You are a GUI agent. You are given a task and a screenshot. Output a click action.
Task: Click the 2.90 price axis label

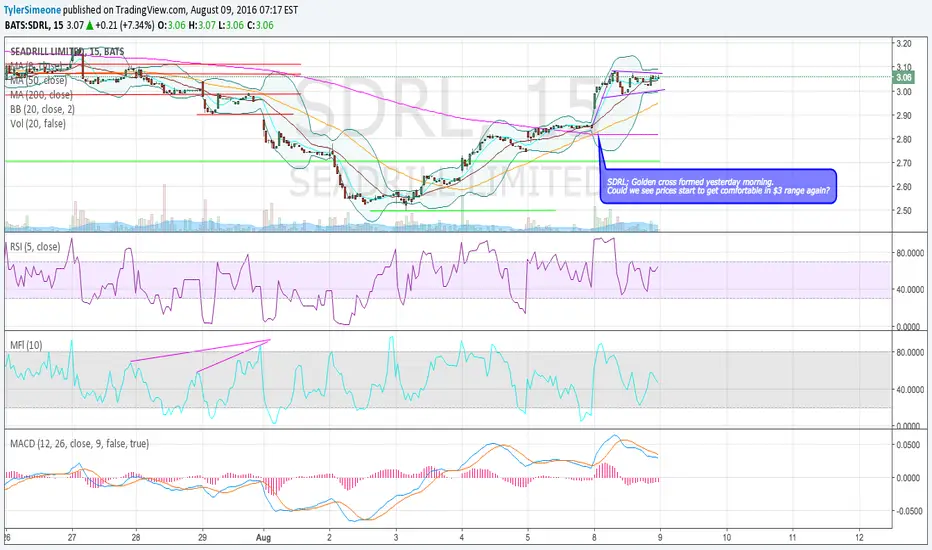click(903, 115)
